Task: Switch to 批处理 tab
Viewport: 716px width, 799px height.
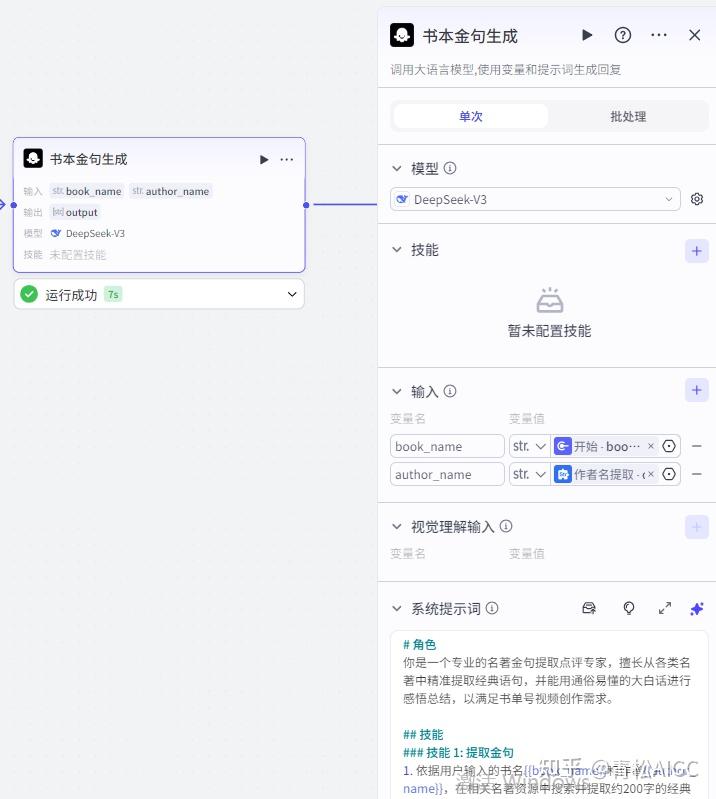Action: tap(628, 116)
